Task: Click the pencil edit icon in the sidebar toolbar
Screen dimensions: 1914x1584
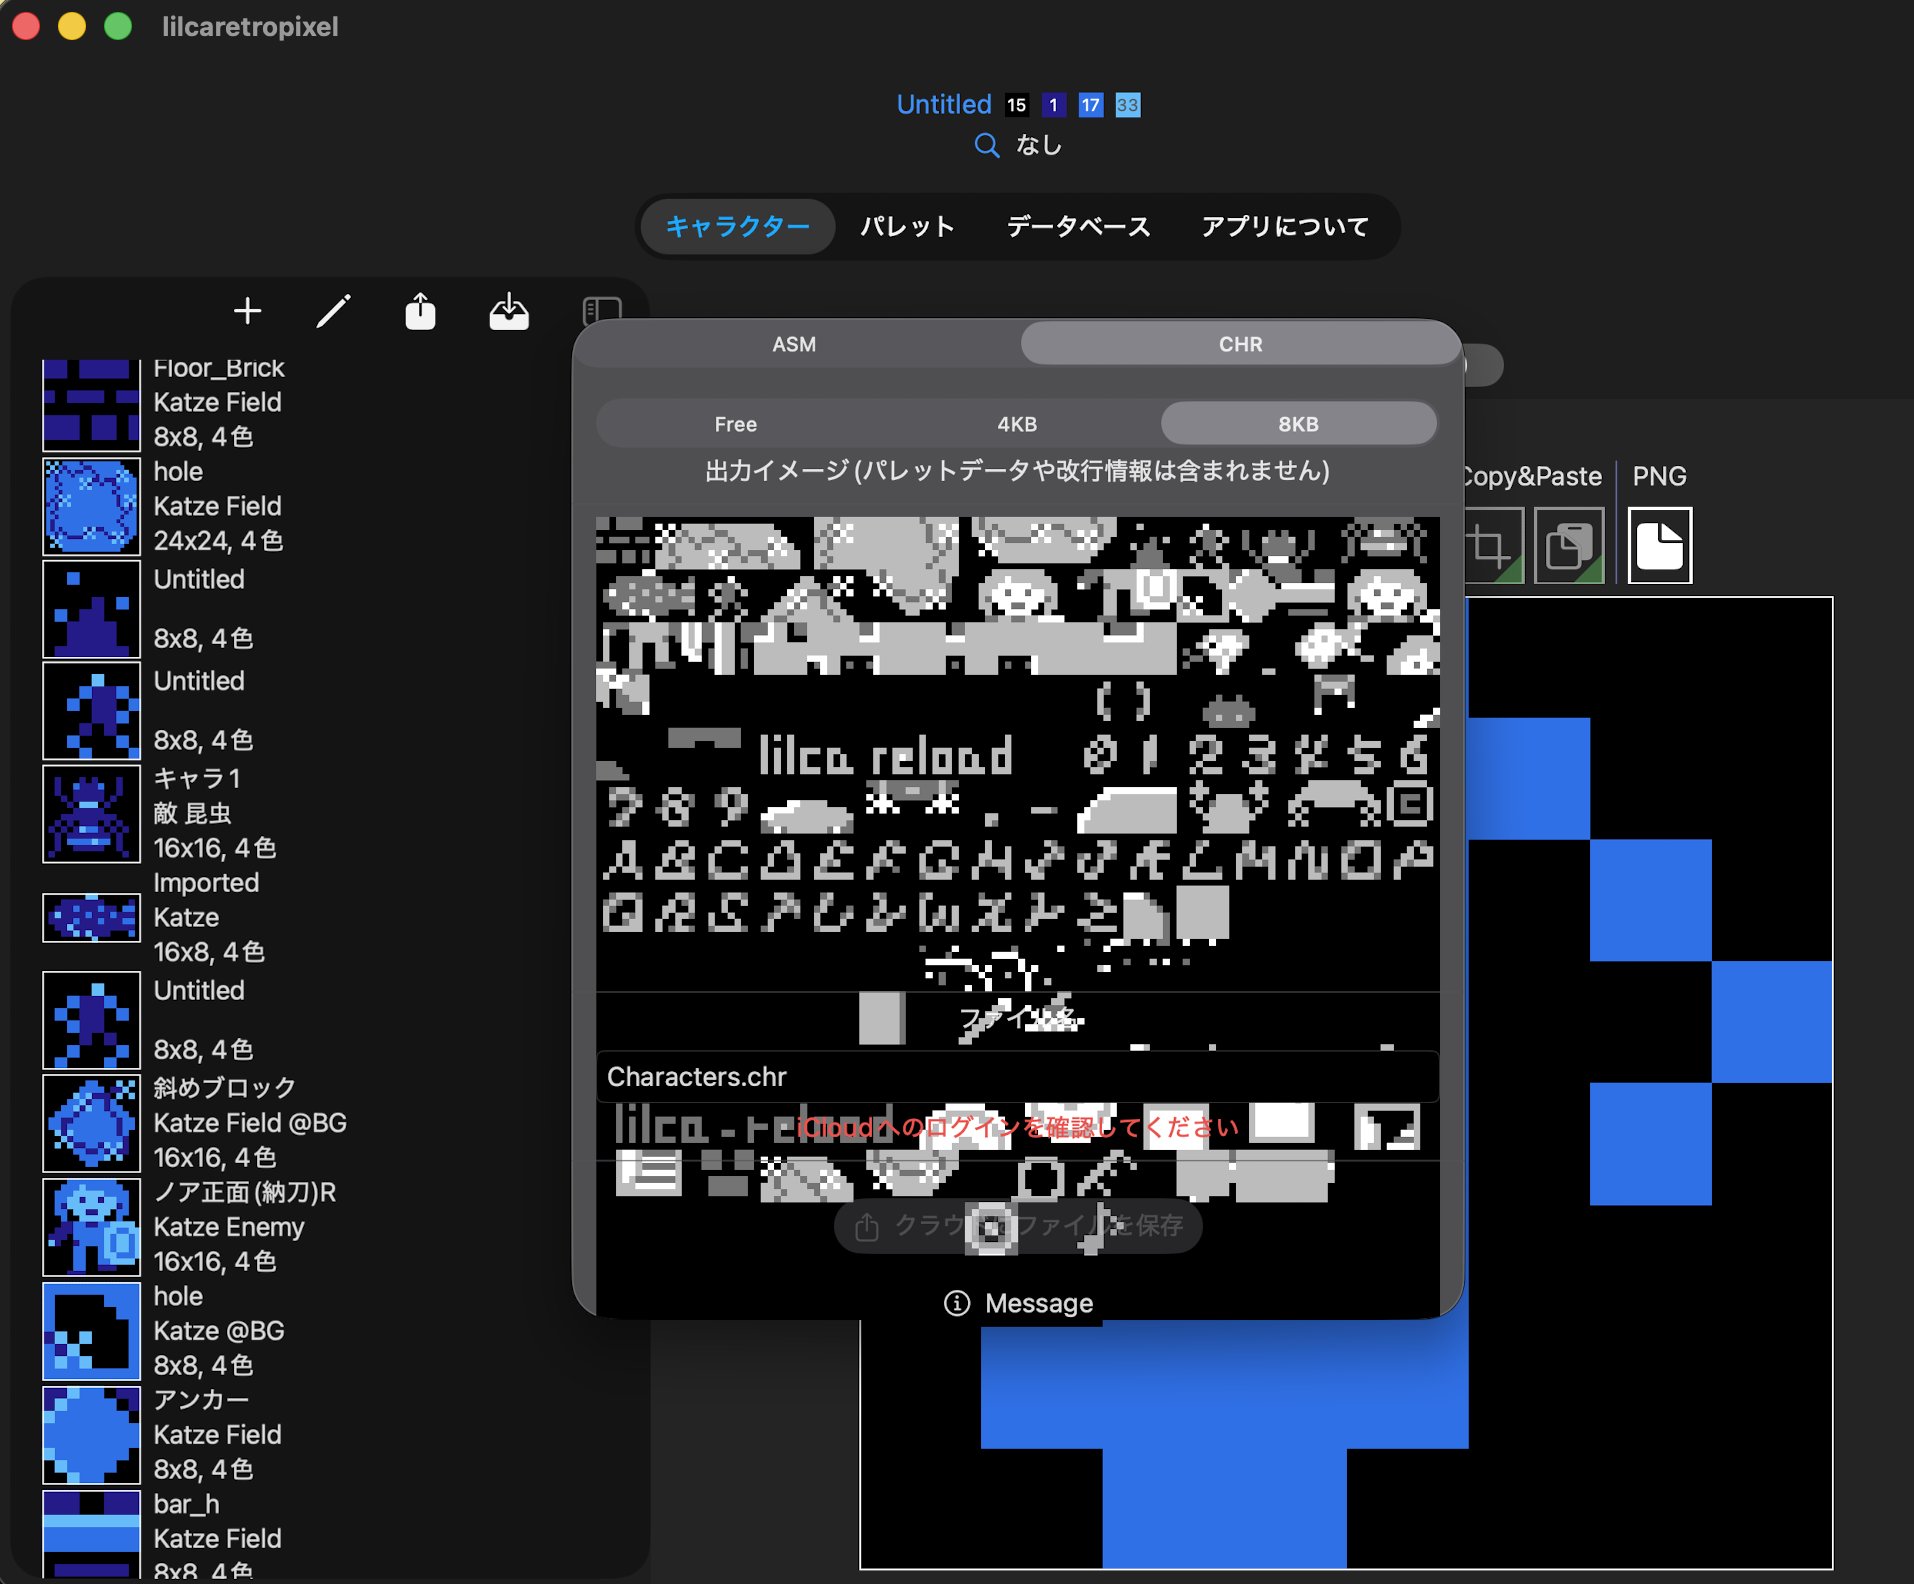Action: pos(333,311)
